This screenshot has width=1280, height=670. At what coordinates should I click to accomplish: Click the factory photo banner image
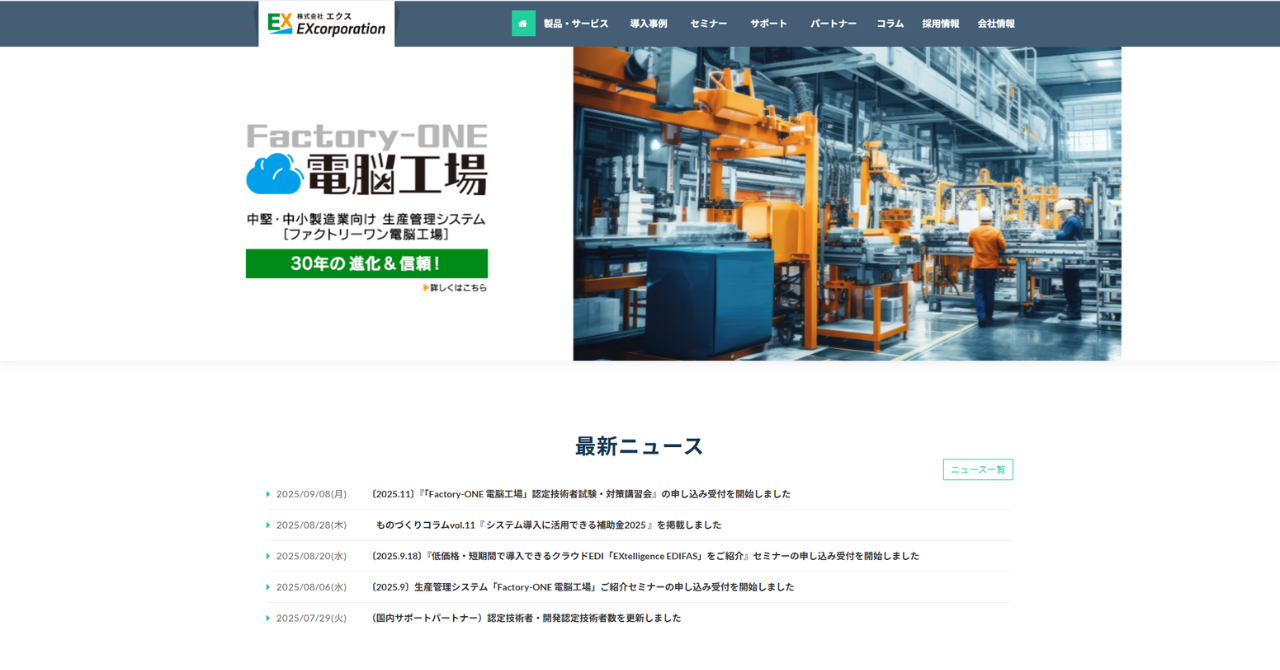tap(846, 203)
